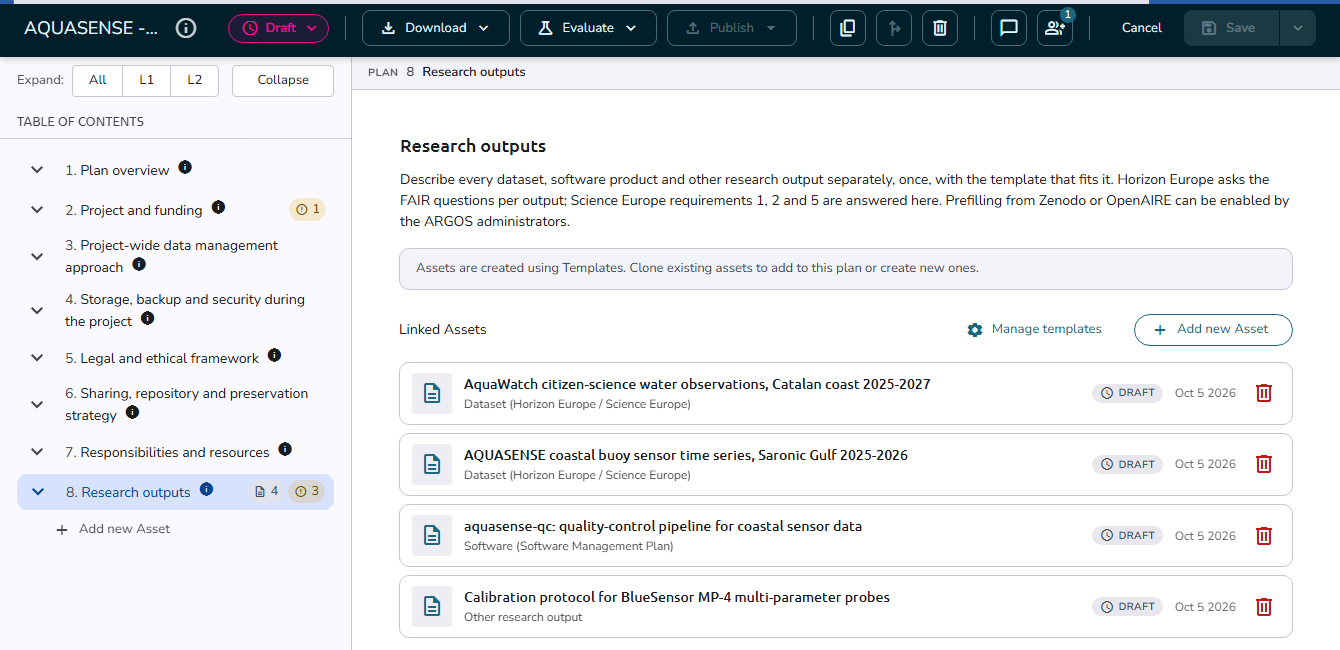Image resolution: width=1340 pixels, height=650 pixels.
Task: Click document icon of AQUASENSE coastal buoy asset
Action: [x=432, y=464]
